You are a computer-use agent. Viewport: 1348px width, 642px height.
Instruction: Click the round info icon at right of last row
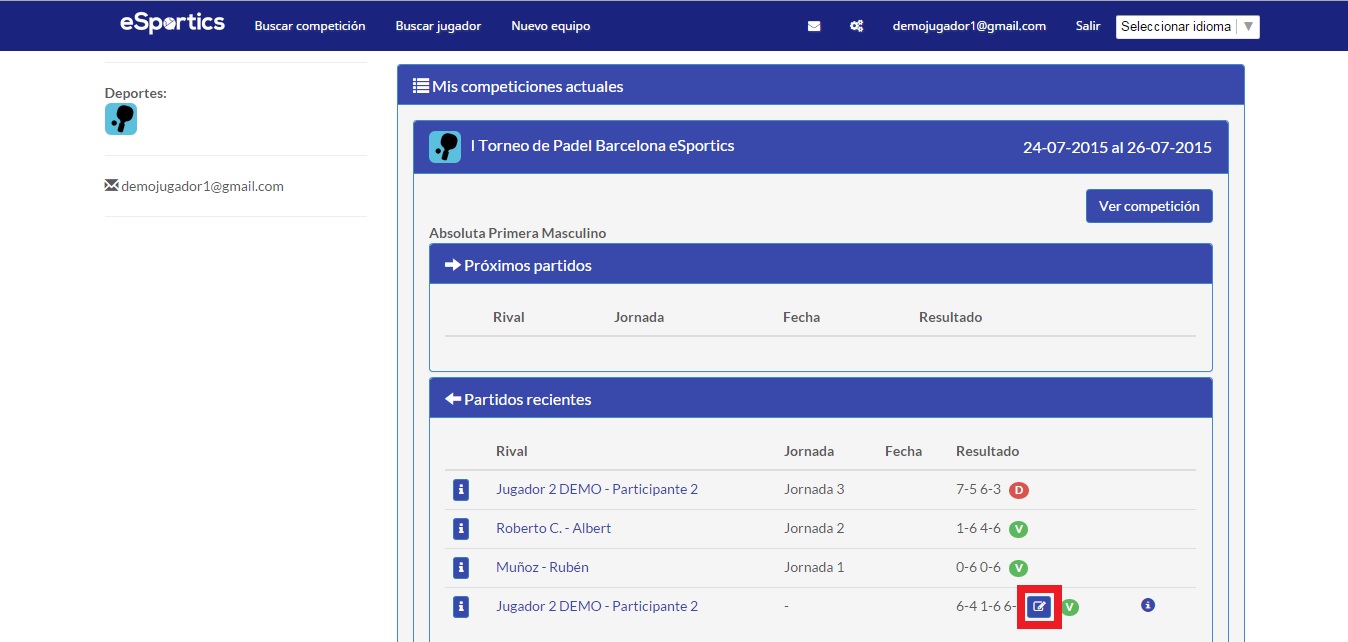coord(1148,605)
